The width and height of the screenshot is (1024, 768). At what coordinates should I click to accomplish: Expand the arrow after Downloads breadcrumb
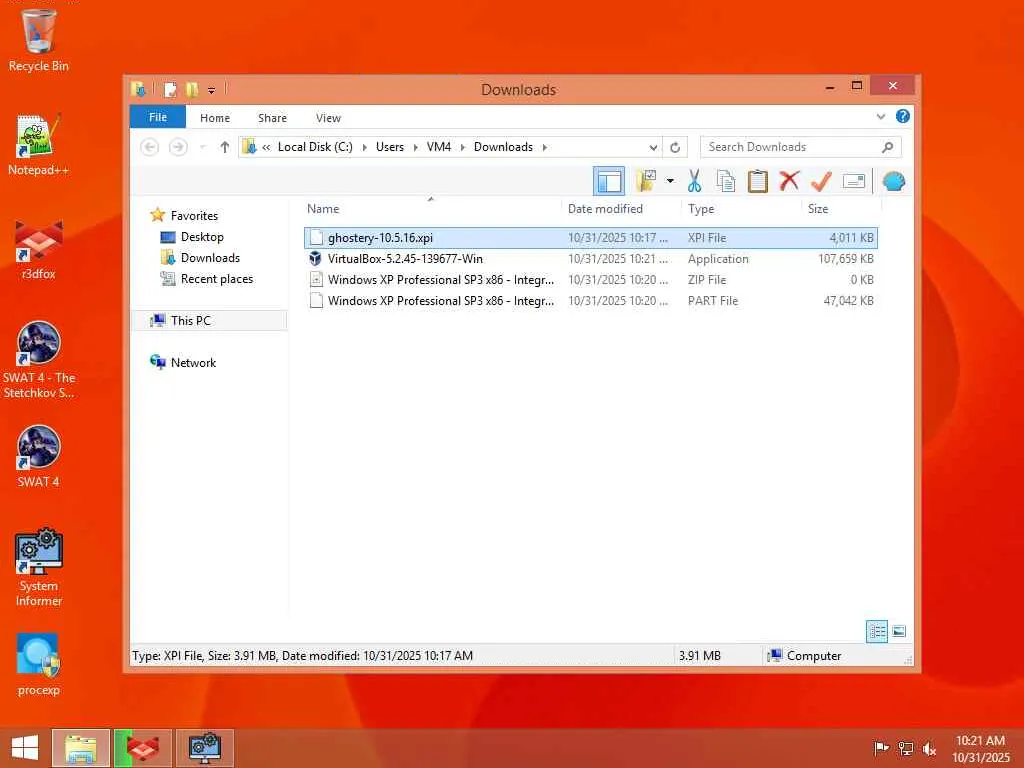(545, 147)
